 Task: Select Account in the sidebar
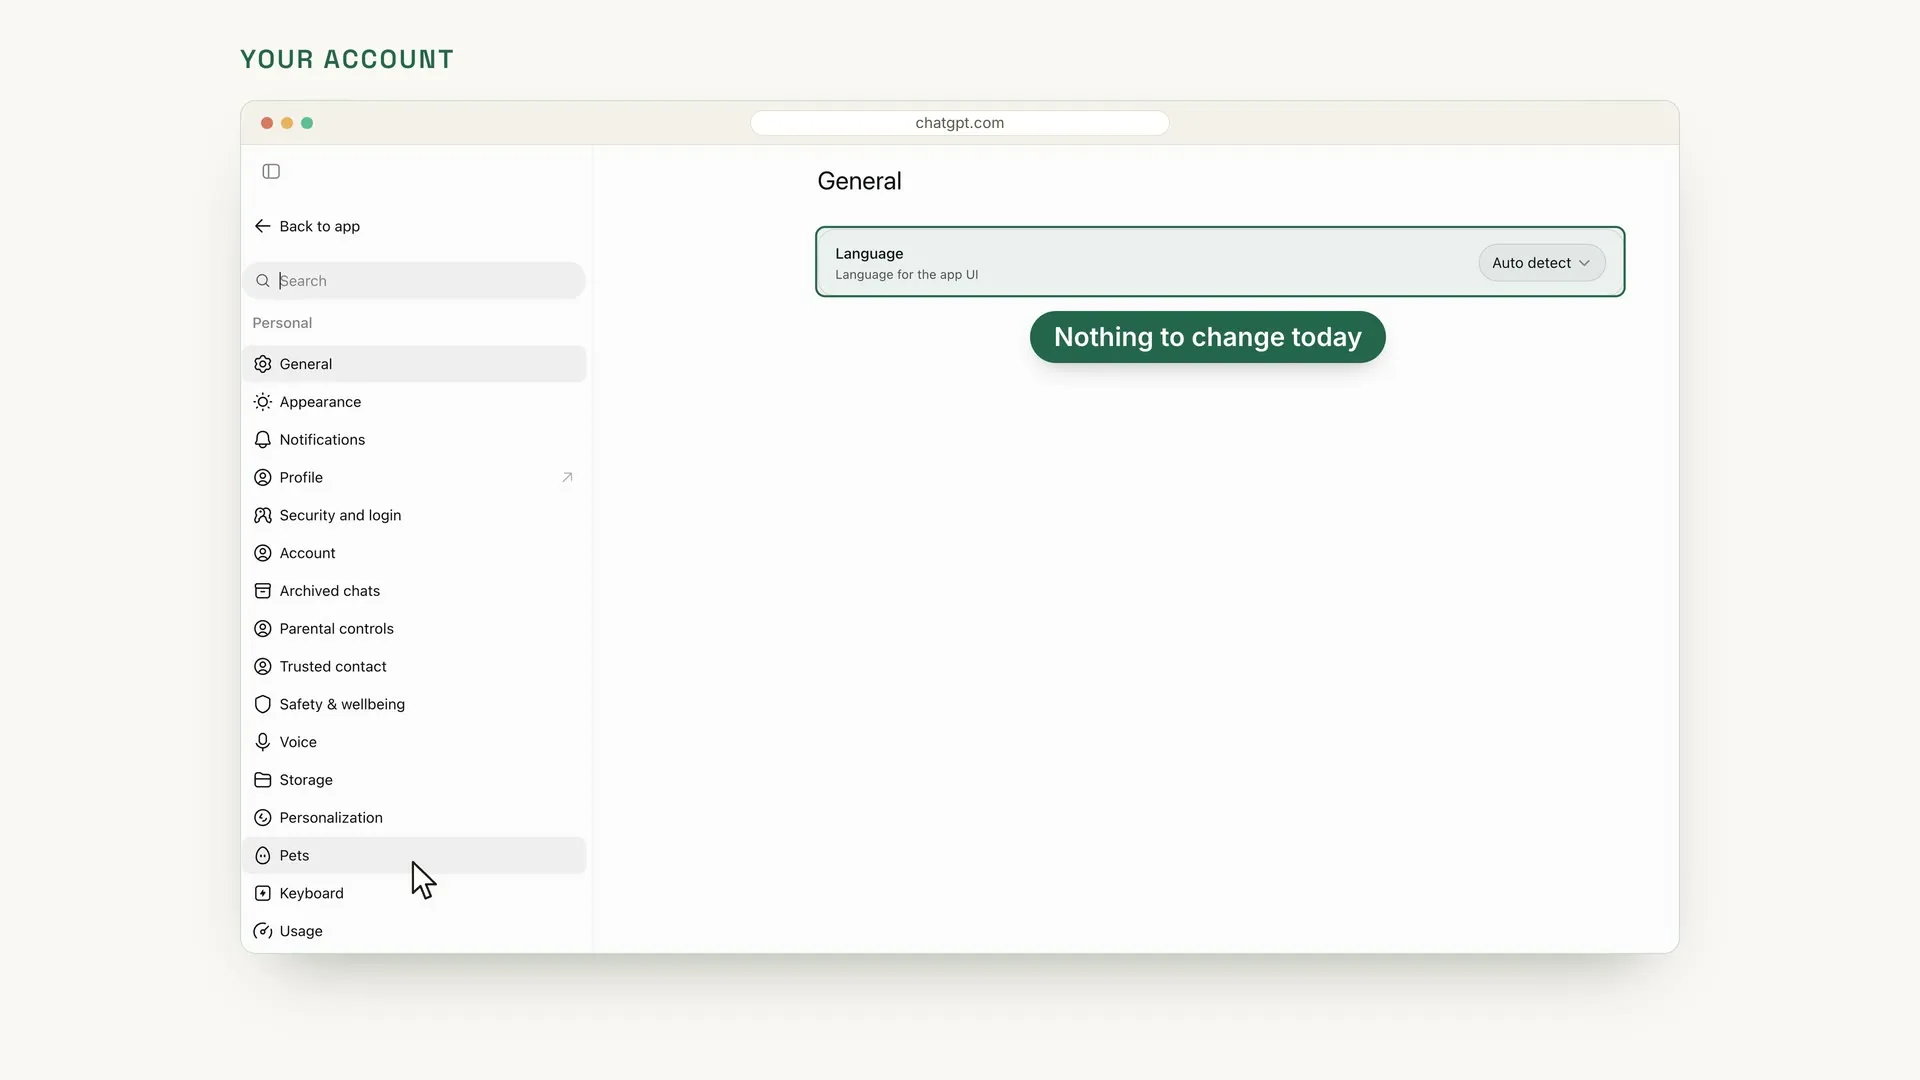414,553
